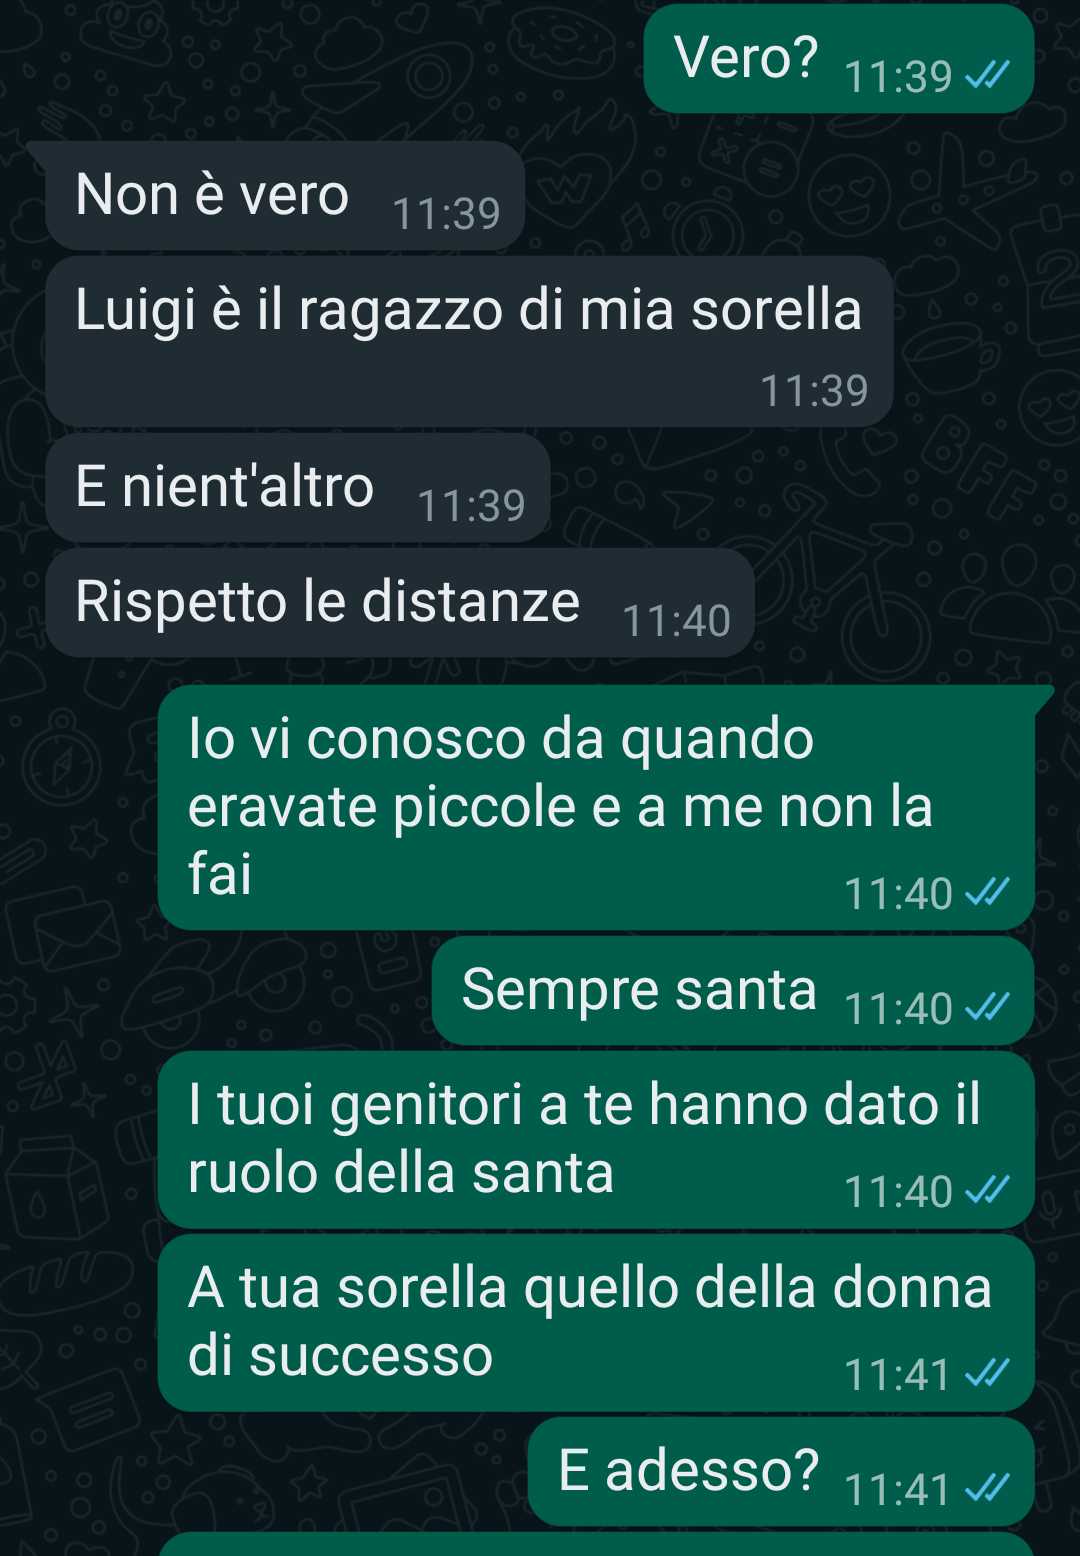
Task: Click the read ticks on 'ruolo della santa'
Action: point(987,1191)
